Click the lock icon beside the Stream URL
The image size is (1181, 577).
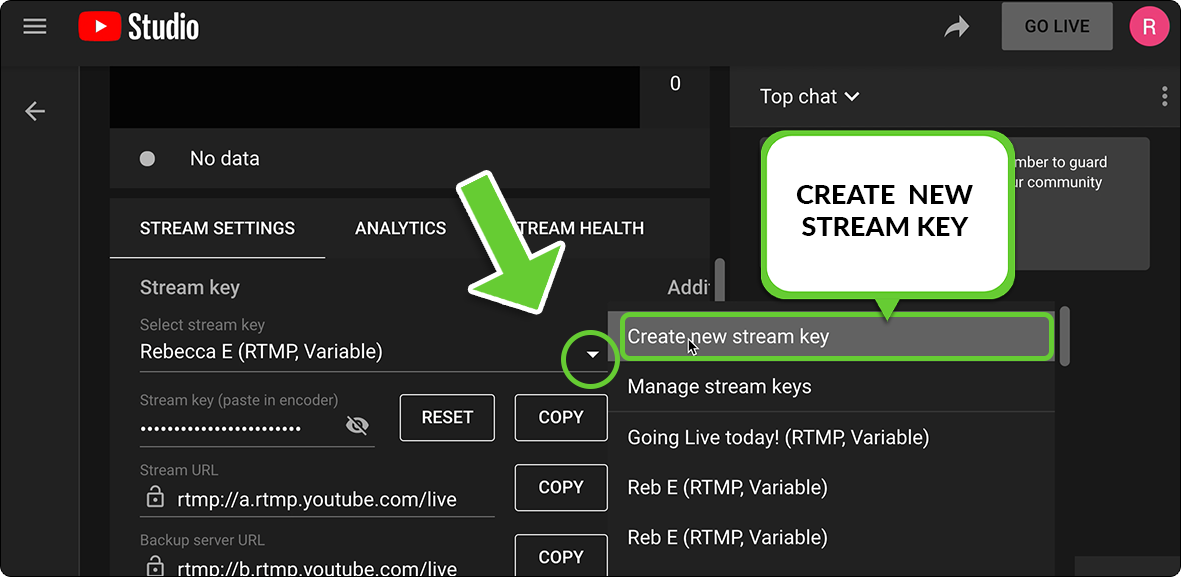click(x=154, y=497)
